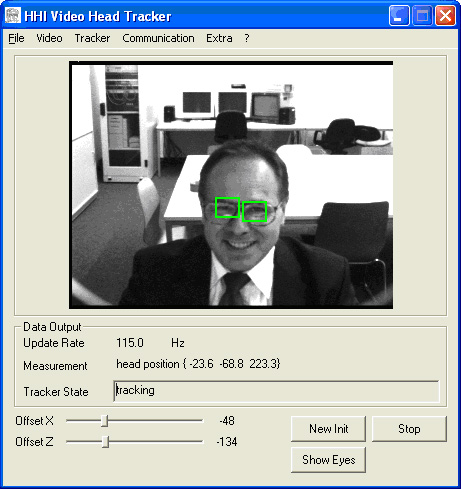Click the Update Rate value 115.0
461x489 pixels.
(x=130, y=343)
